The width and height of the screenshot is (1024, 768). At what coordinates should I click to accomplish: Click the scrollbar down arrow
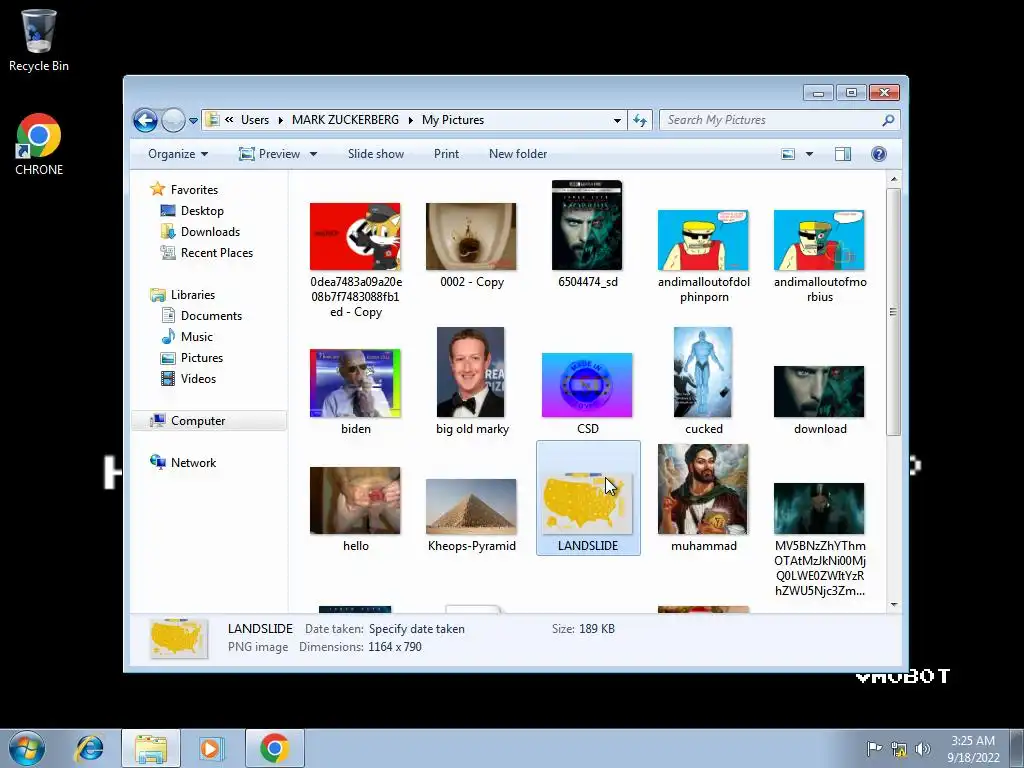[x=893, y=605]
